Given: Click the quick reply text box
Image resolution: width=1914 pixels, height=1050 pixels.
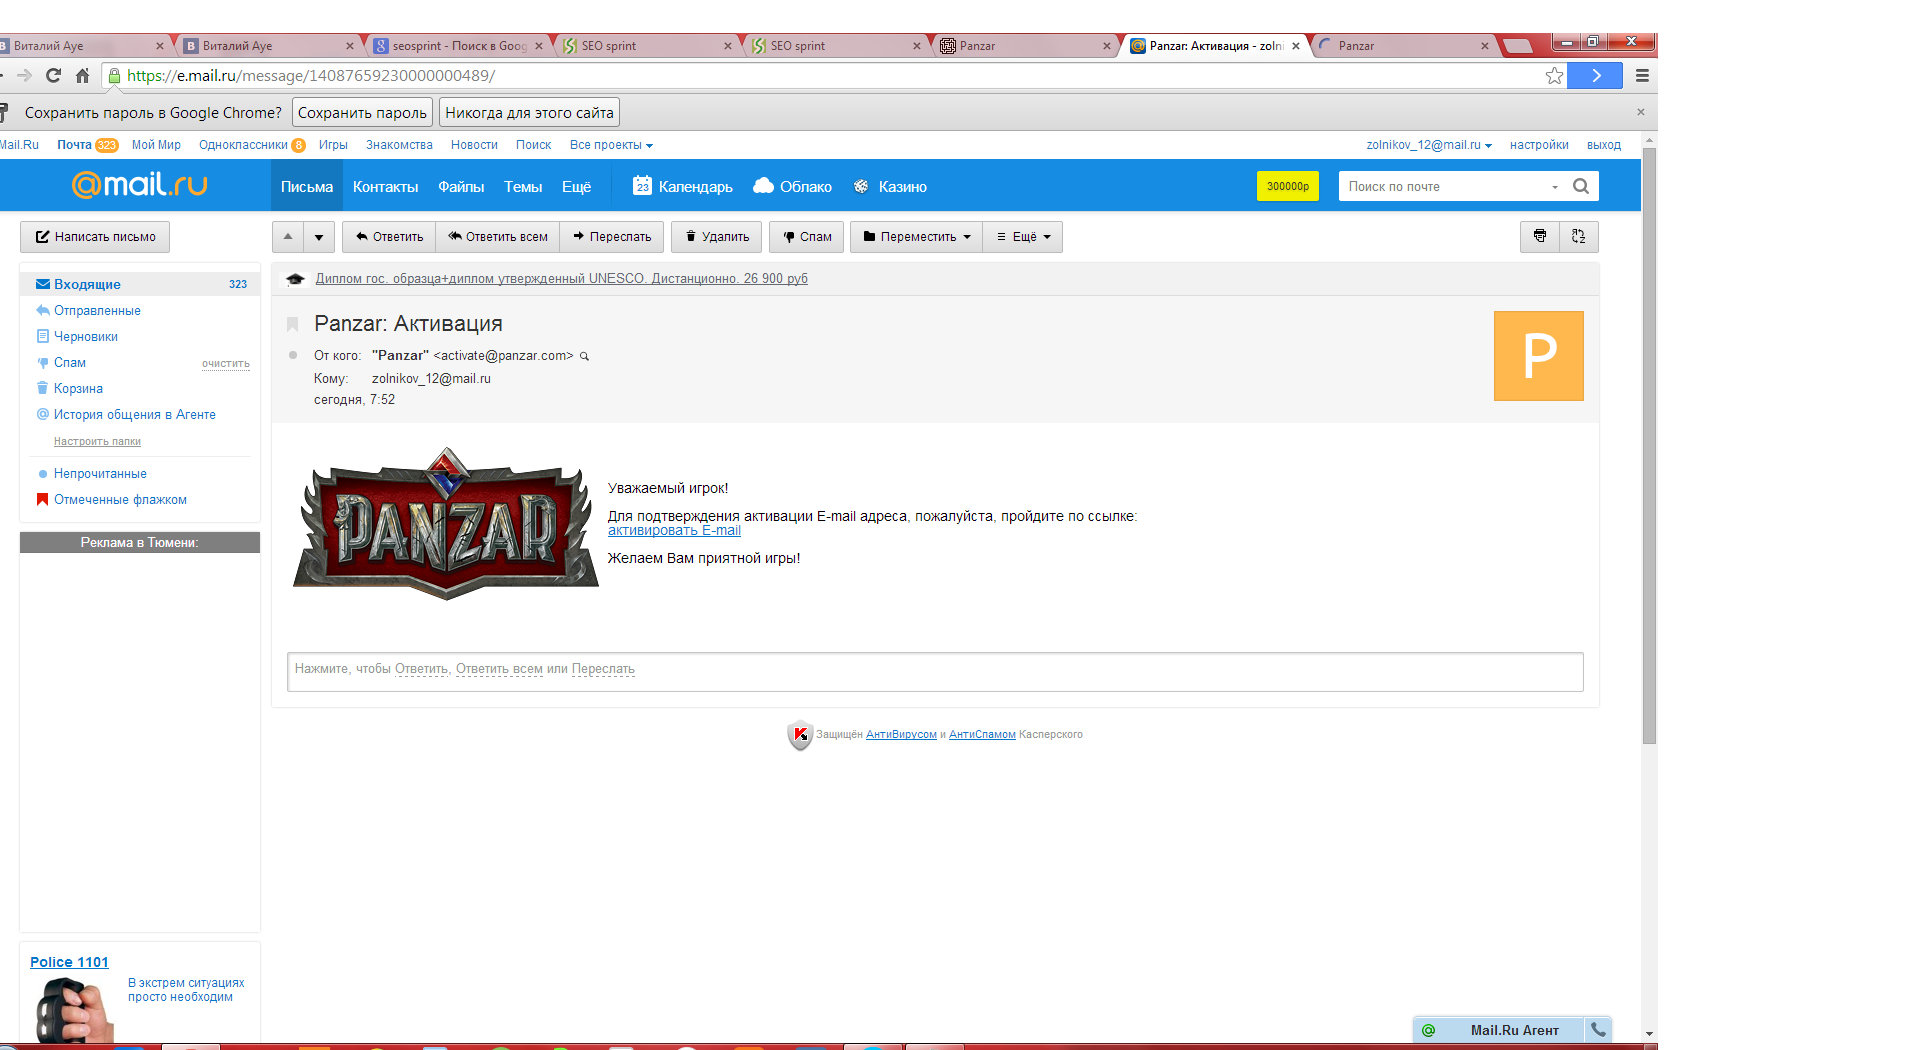Looking at the screenshot, I should click(x=935, y=671).
